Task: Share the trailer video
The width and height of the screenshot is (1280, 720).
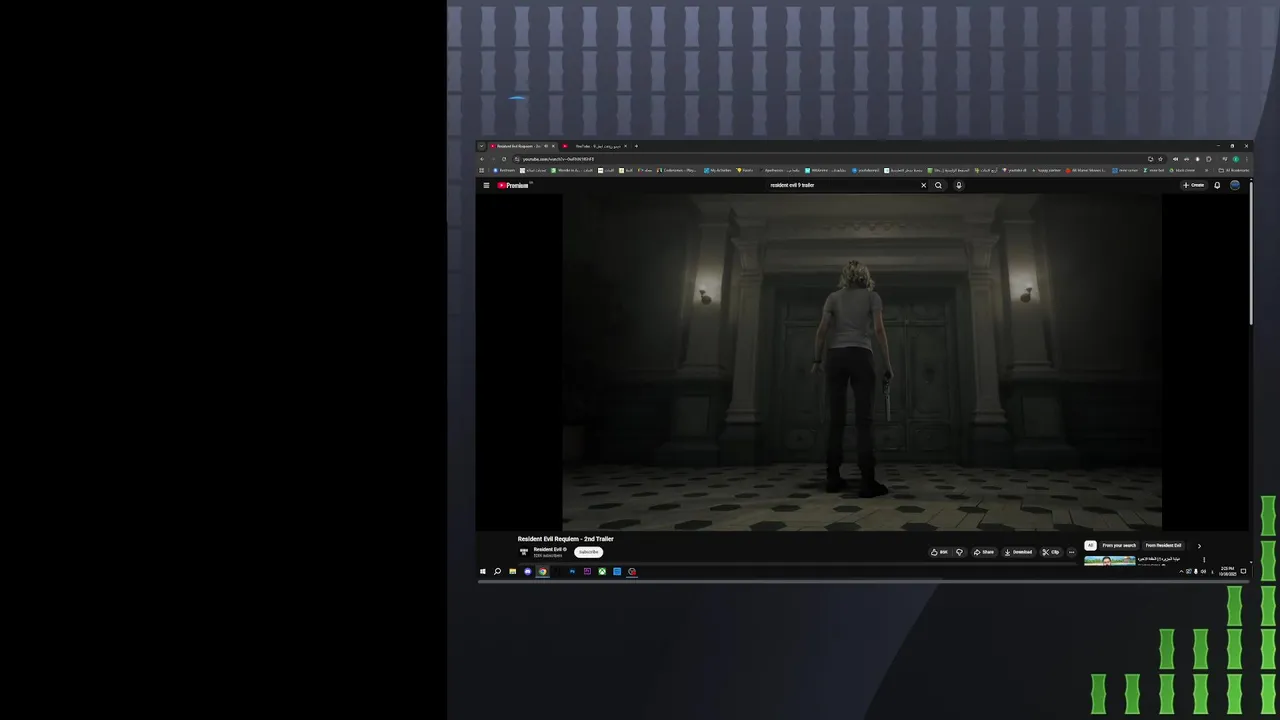Action: [x=984, y=552]
